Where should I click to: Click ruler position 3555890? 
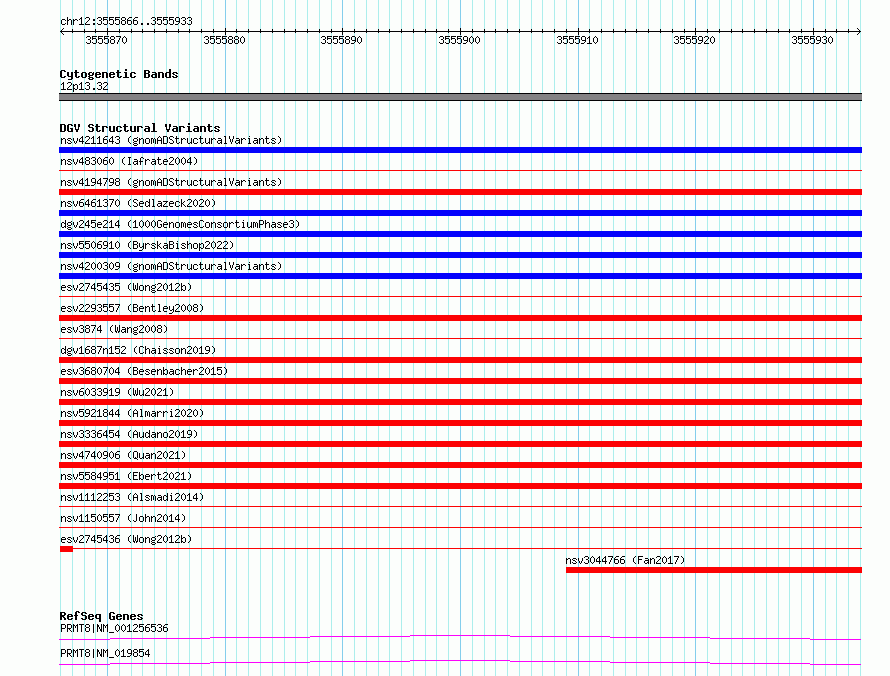pyautogui.click(x=341, y=40)
